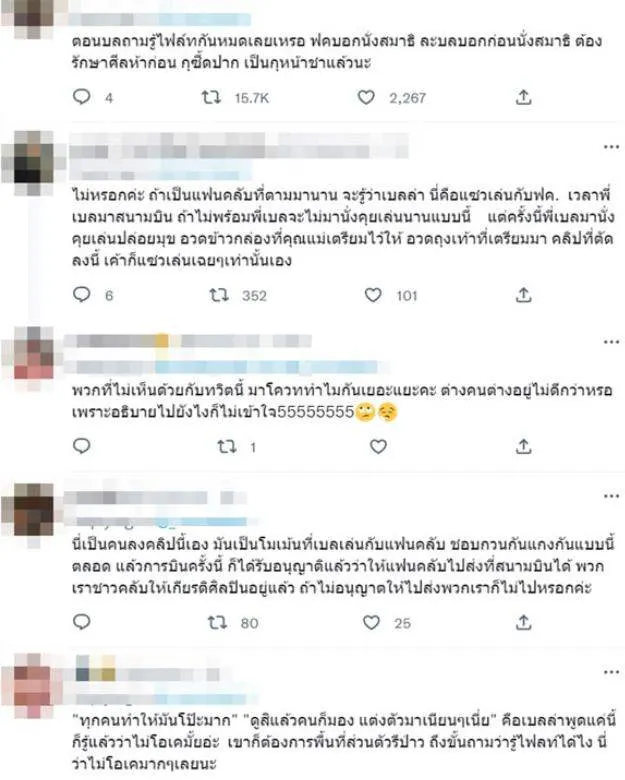The height and width of the screenshot is (780, 625).
Task: Retweet the post with 80 retweets
Action: pos(217,622)
